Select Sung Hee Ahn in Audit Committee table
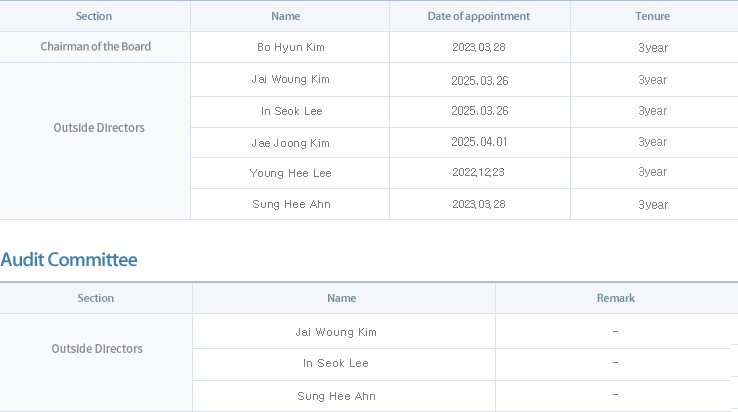The image size is (738, 412). [x=337, y=396]
